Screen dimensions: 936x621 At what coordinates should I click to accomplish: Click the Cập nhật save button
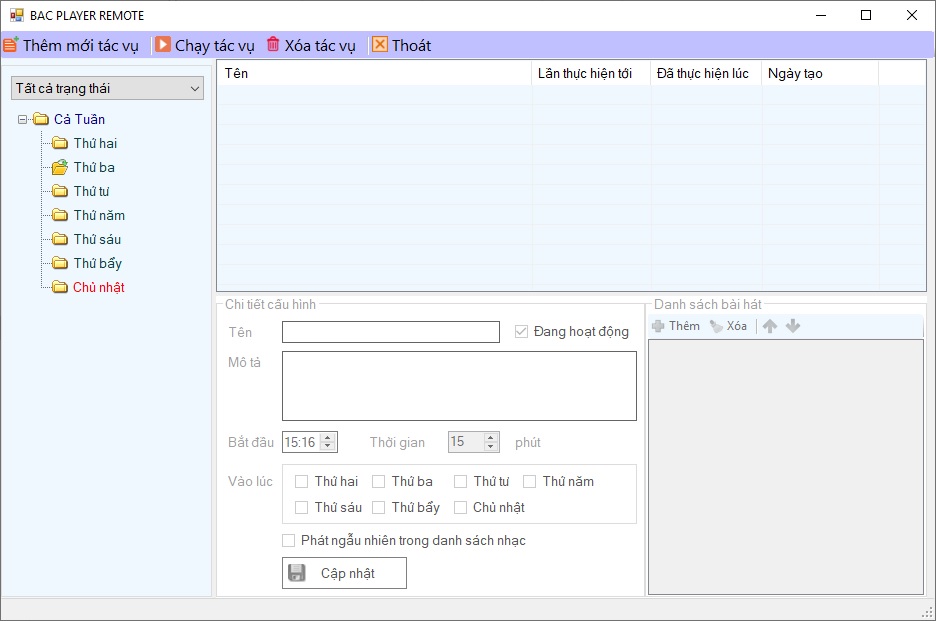coord(344,573)
